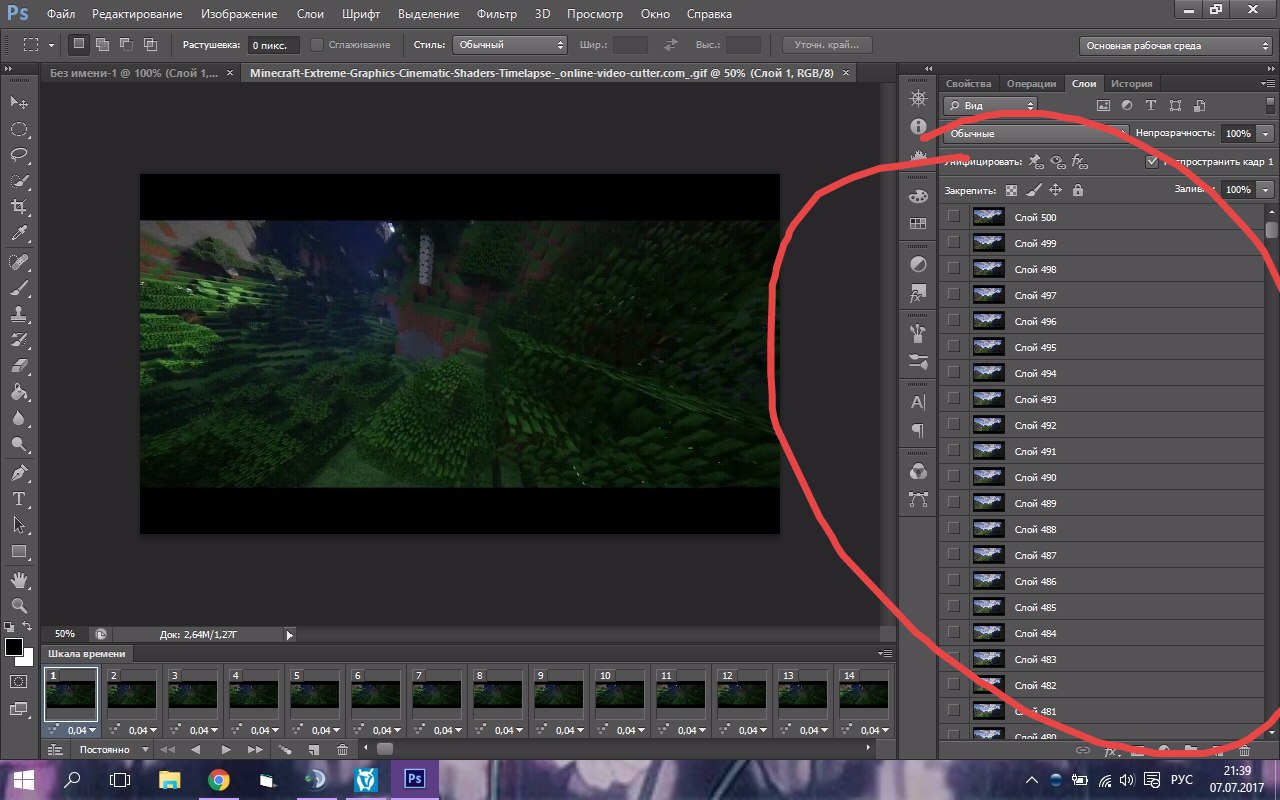Switch layer filtering on or off
1280x800 pixels.
click(x=1271, y=105)
